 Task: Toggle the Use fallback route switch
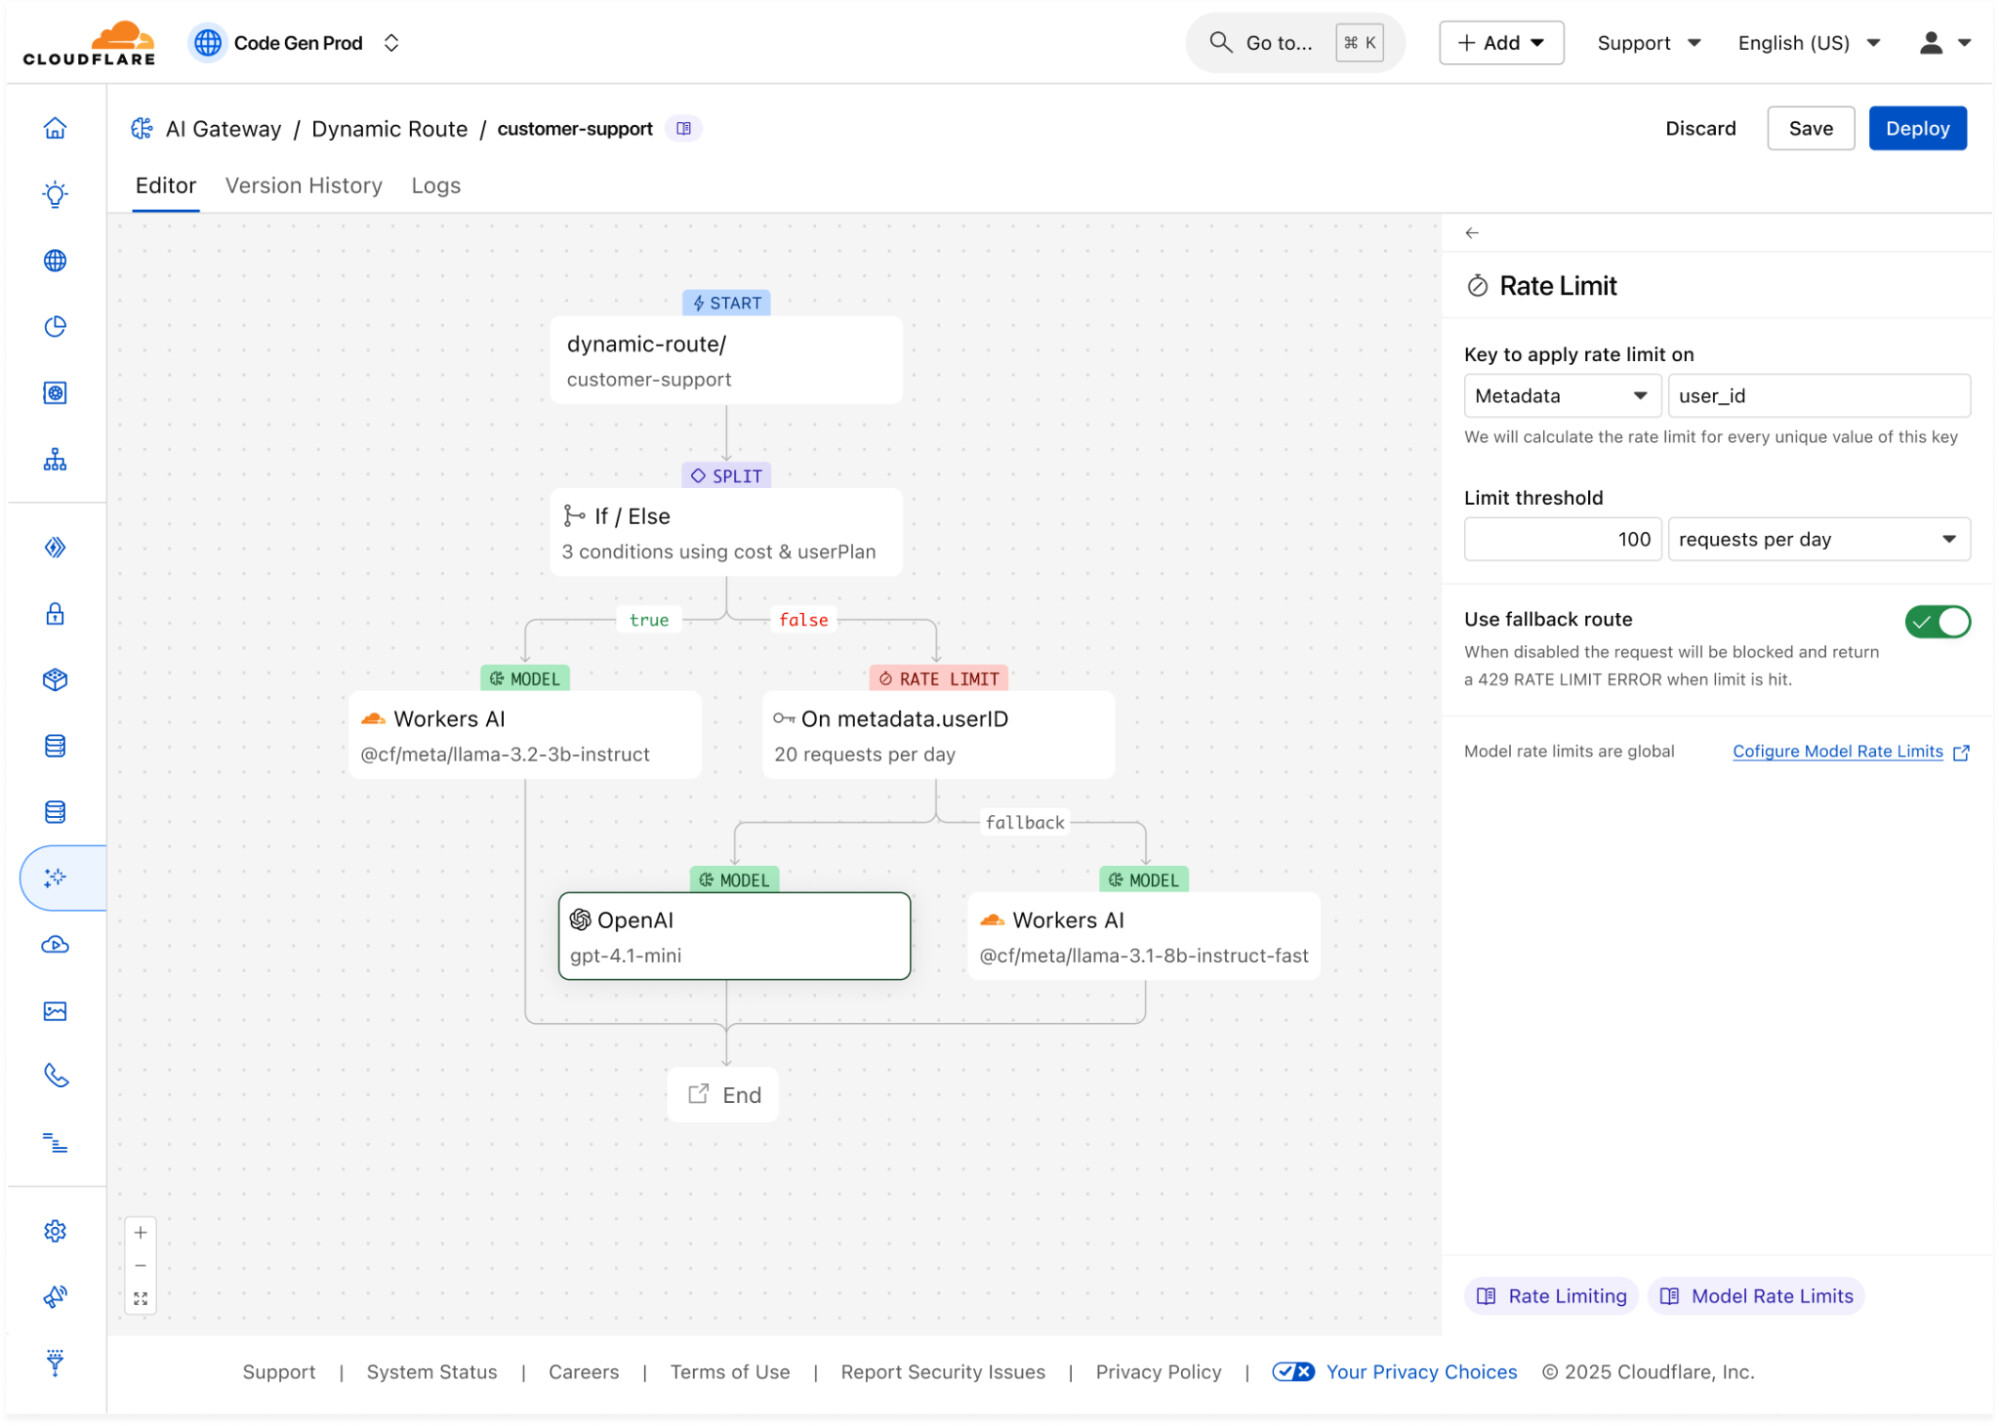(x=1937, y=622)
